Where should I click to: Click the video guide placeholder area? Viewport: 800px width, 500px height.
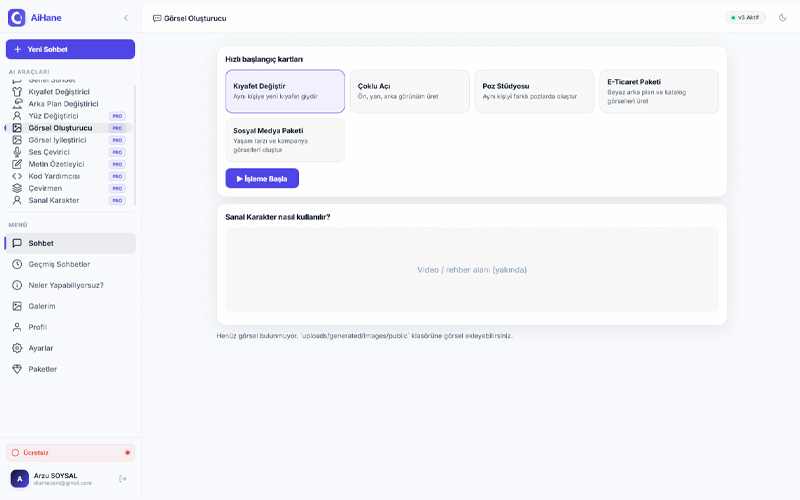pyautogui.click(x=472, y=269)
